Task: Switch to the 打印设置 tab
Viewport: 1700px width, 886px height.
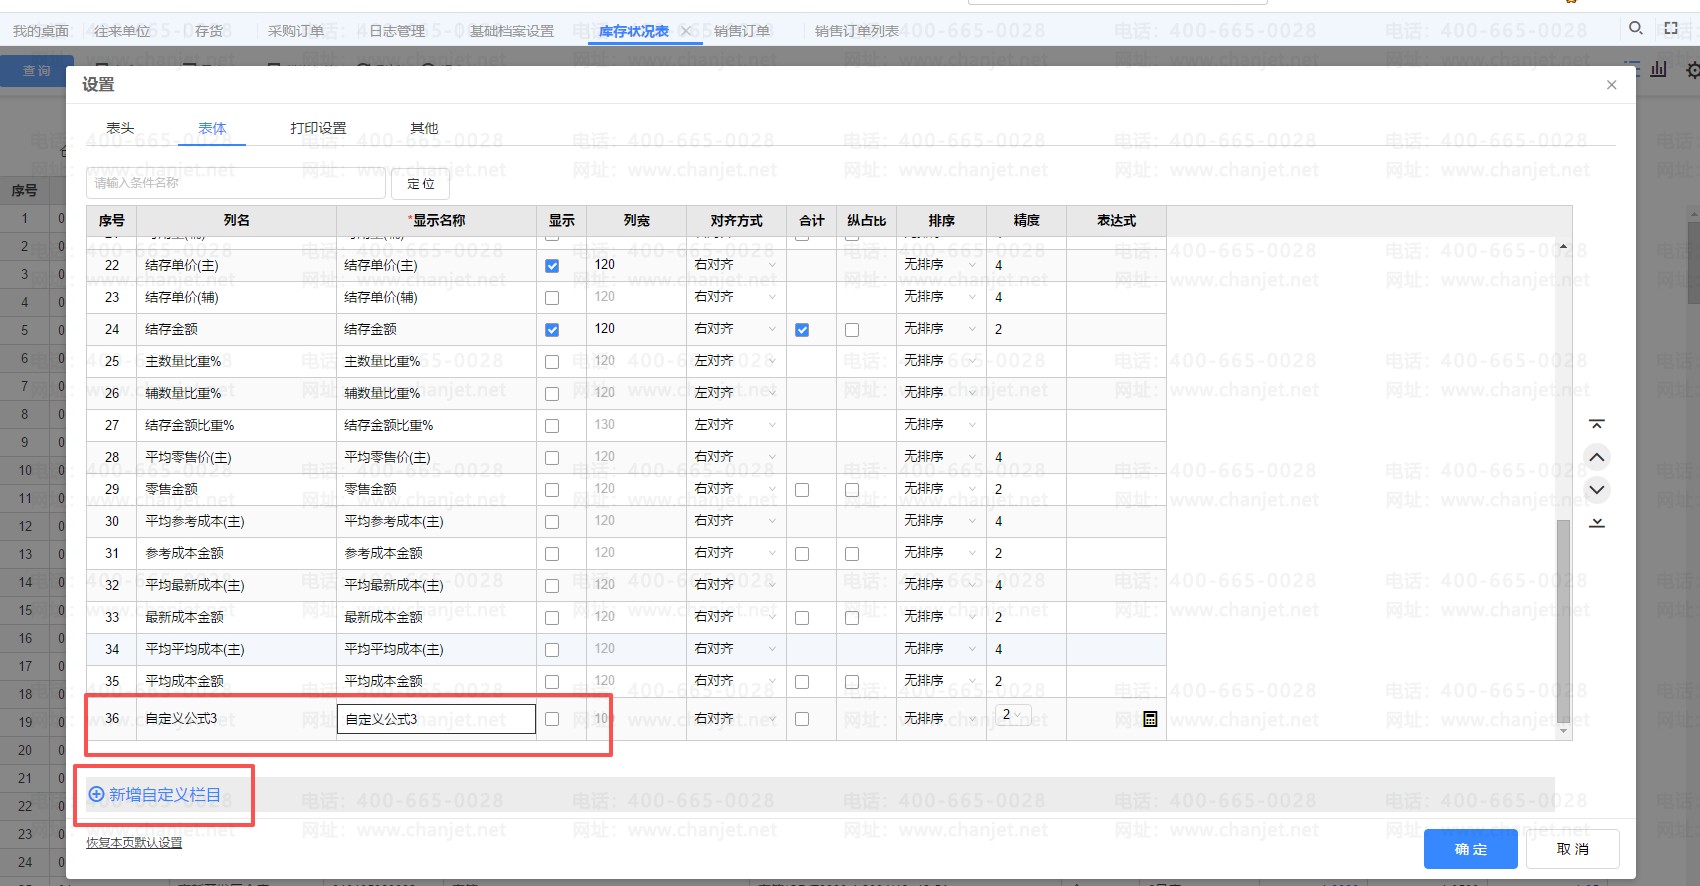Action: [318, 128]
